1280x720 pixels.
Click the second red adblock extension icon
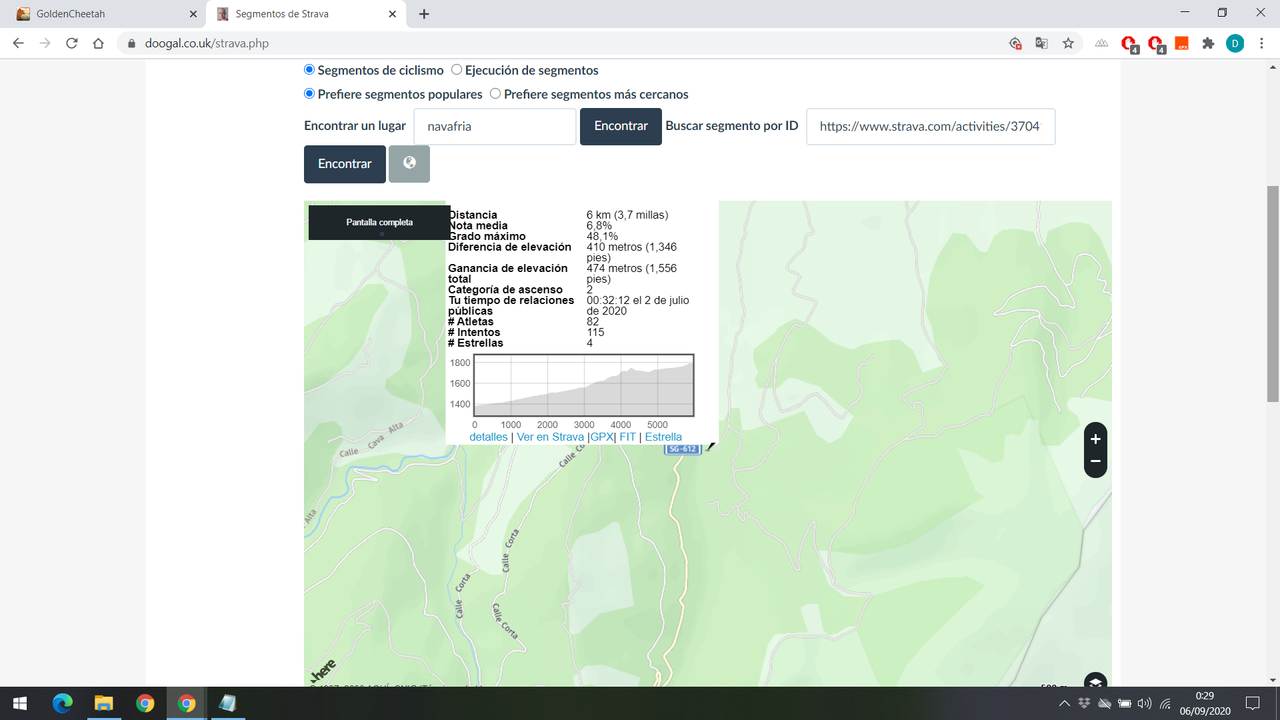point(1156,44)
